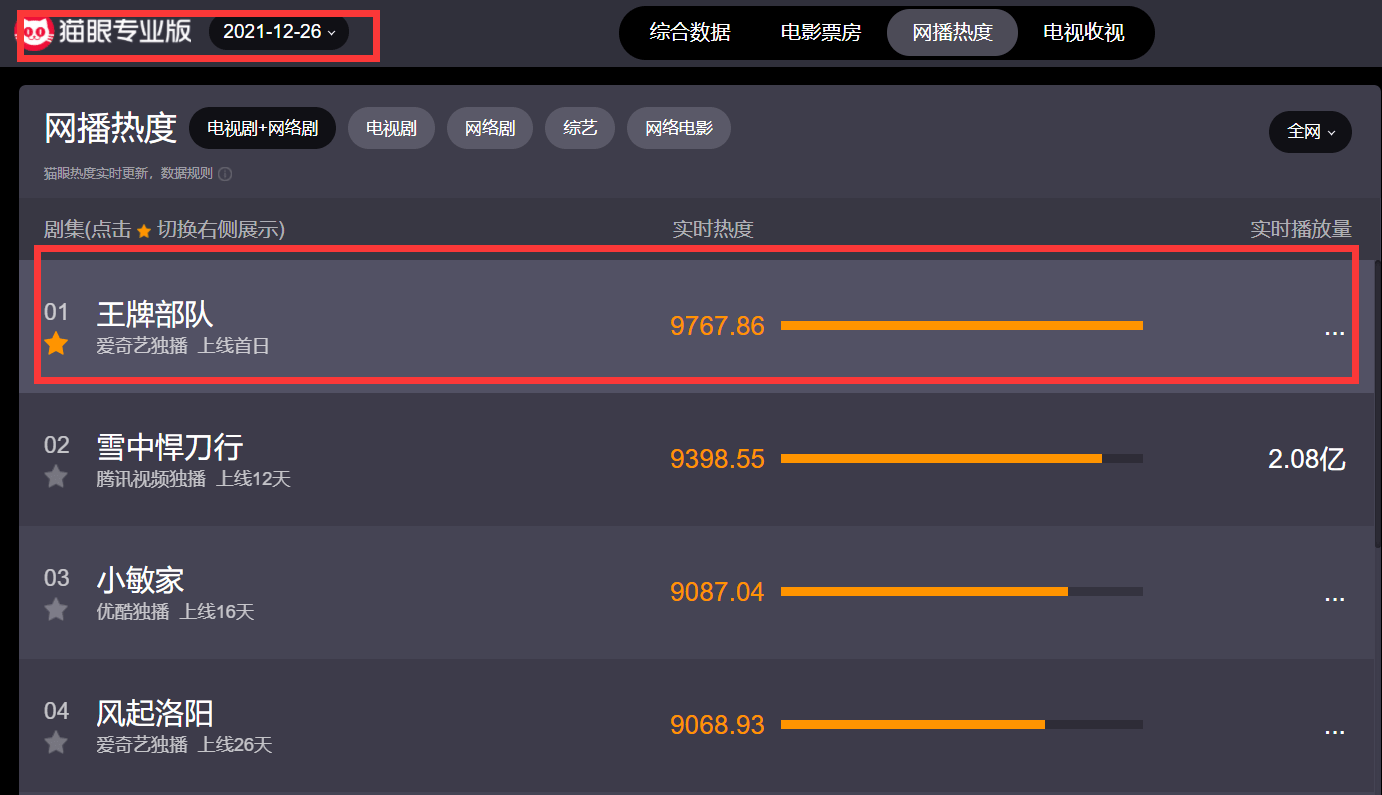Switch to 综合数据 tab
This screenshot has width=1382, height=795.
tap(690, 32)
